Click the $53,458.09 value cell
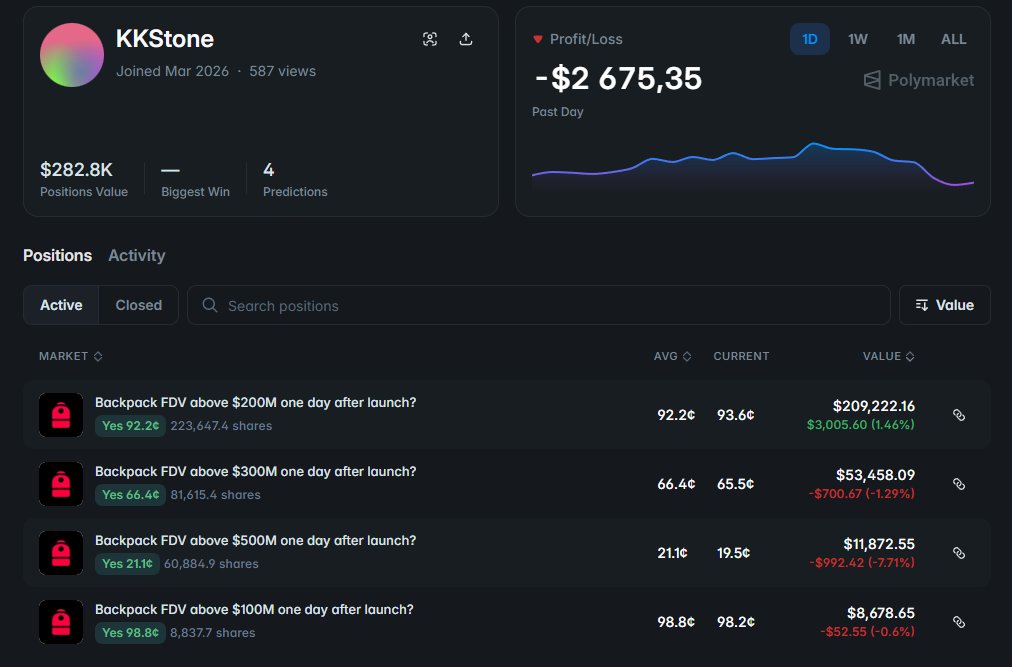This screenshot has height=667, width=1012. click(875, 475)
